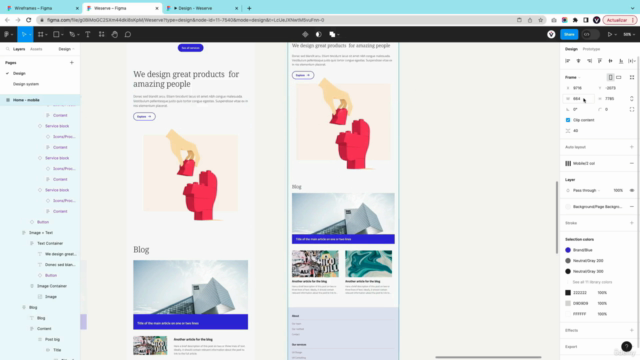
Task: Add an Effect with plus
Action: point(632,330)
